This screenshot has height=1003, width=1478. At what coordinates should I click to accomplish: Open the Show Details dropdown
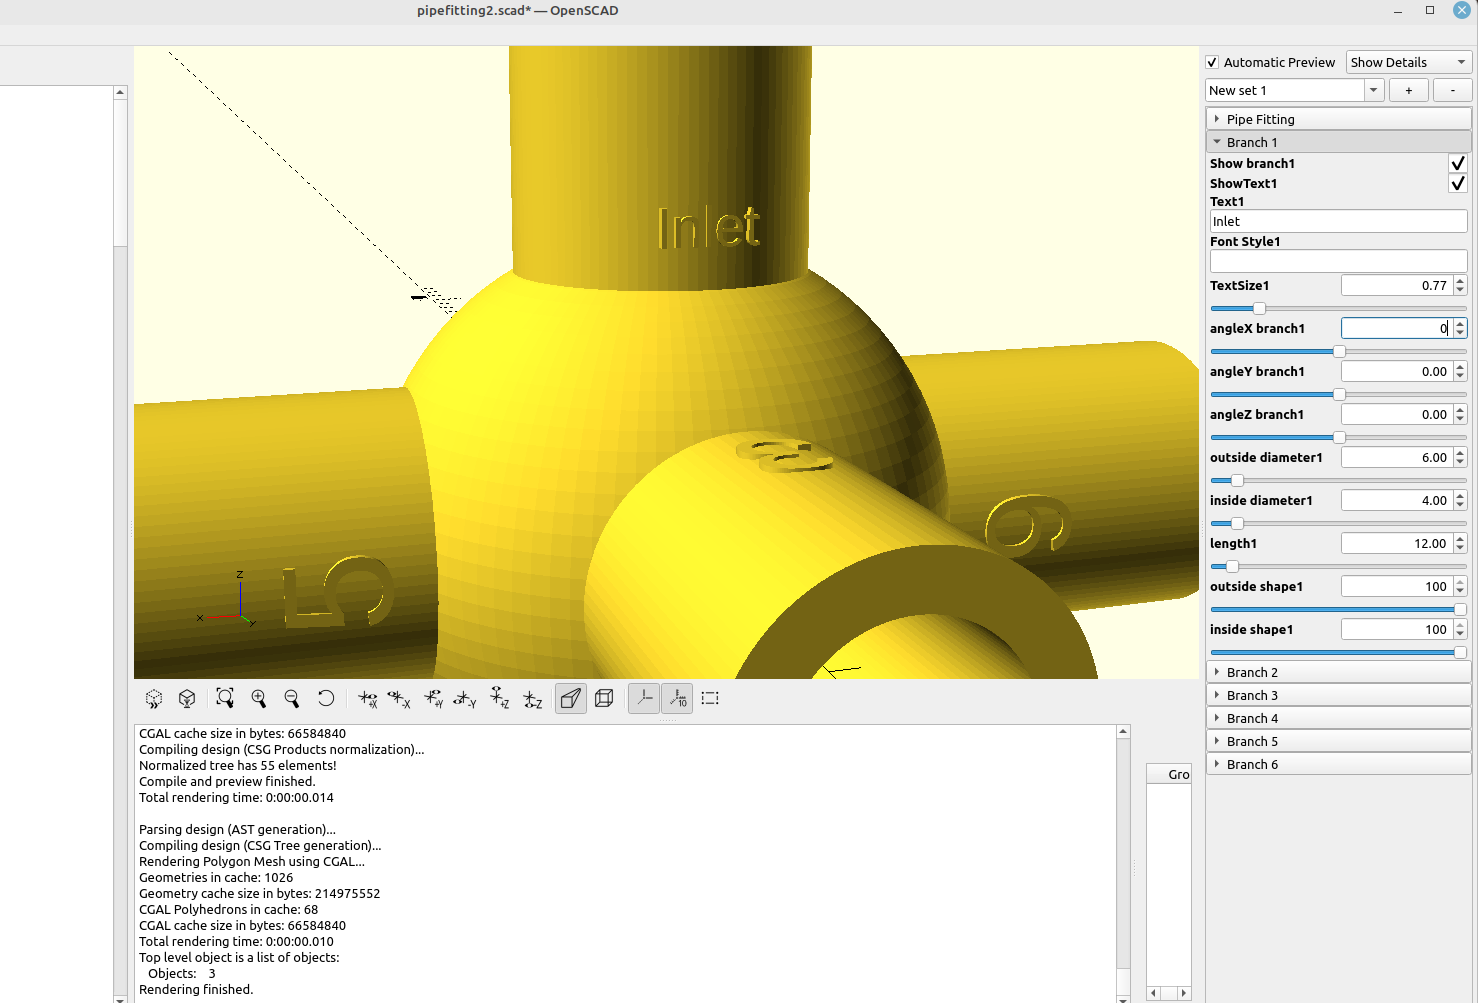point(1407,62)
